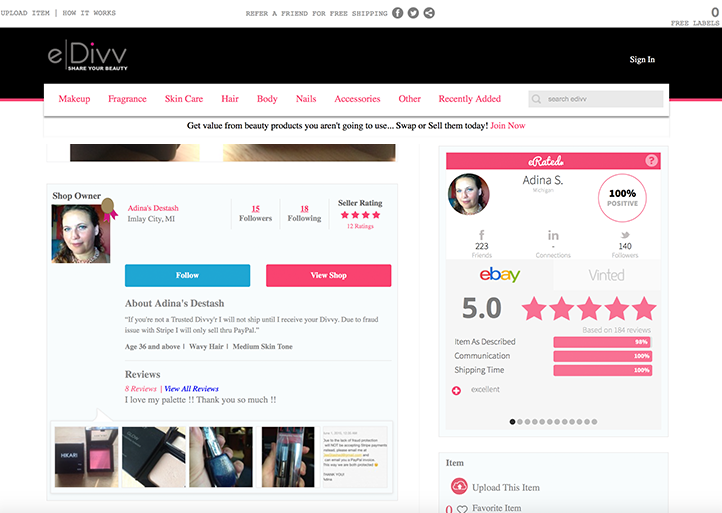This screenshot has width=722, height=513.
Task: Click the Upload Item link
Action: [x=25, y=13]
